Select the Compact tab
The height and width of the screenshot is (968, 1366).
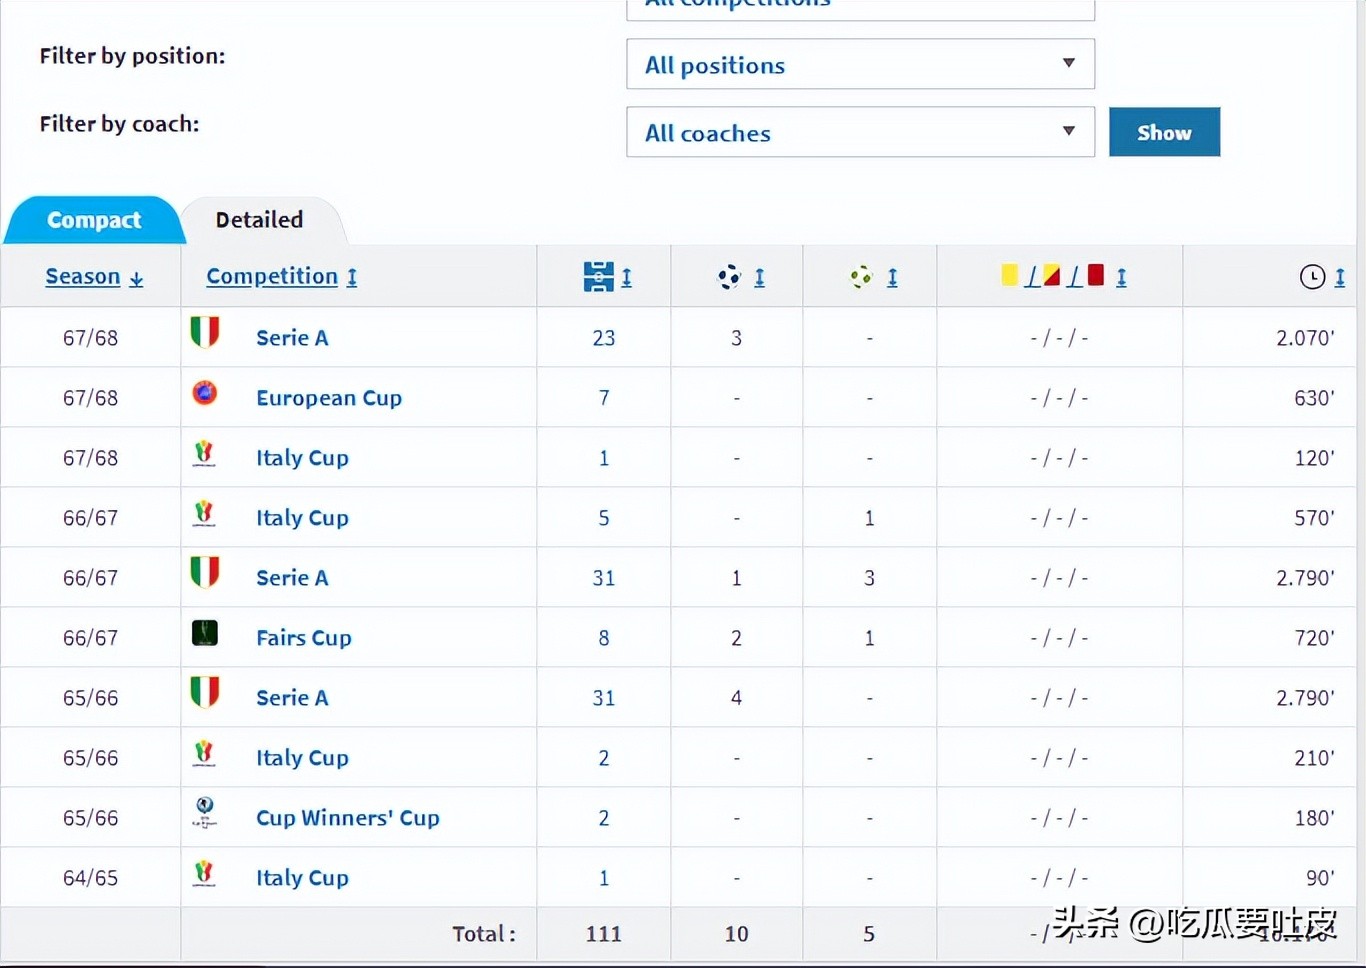pos(94,220)
